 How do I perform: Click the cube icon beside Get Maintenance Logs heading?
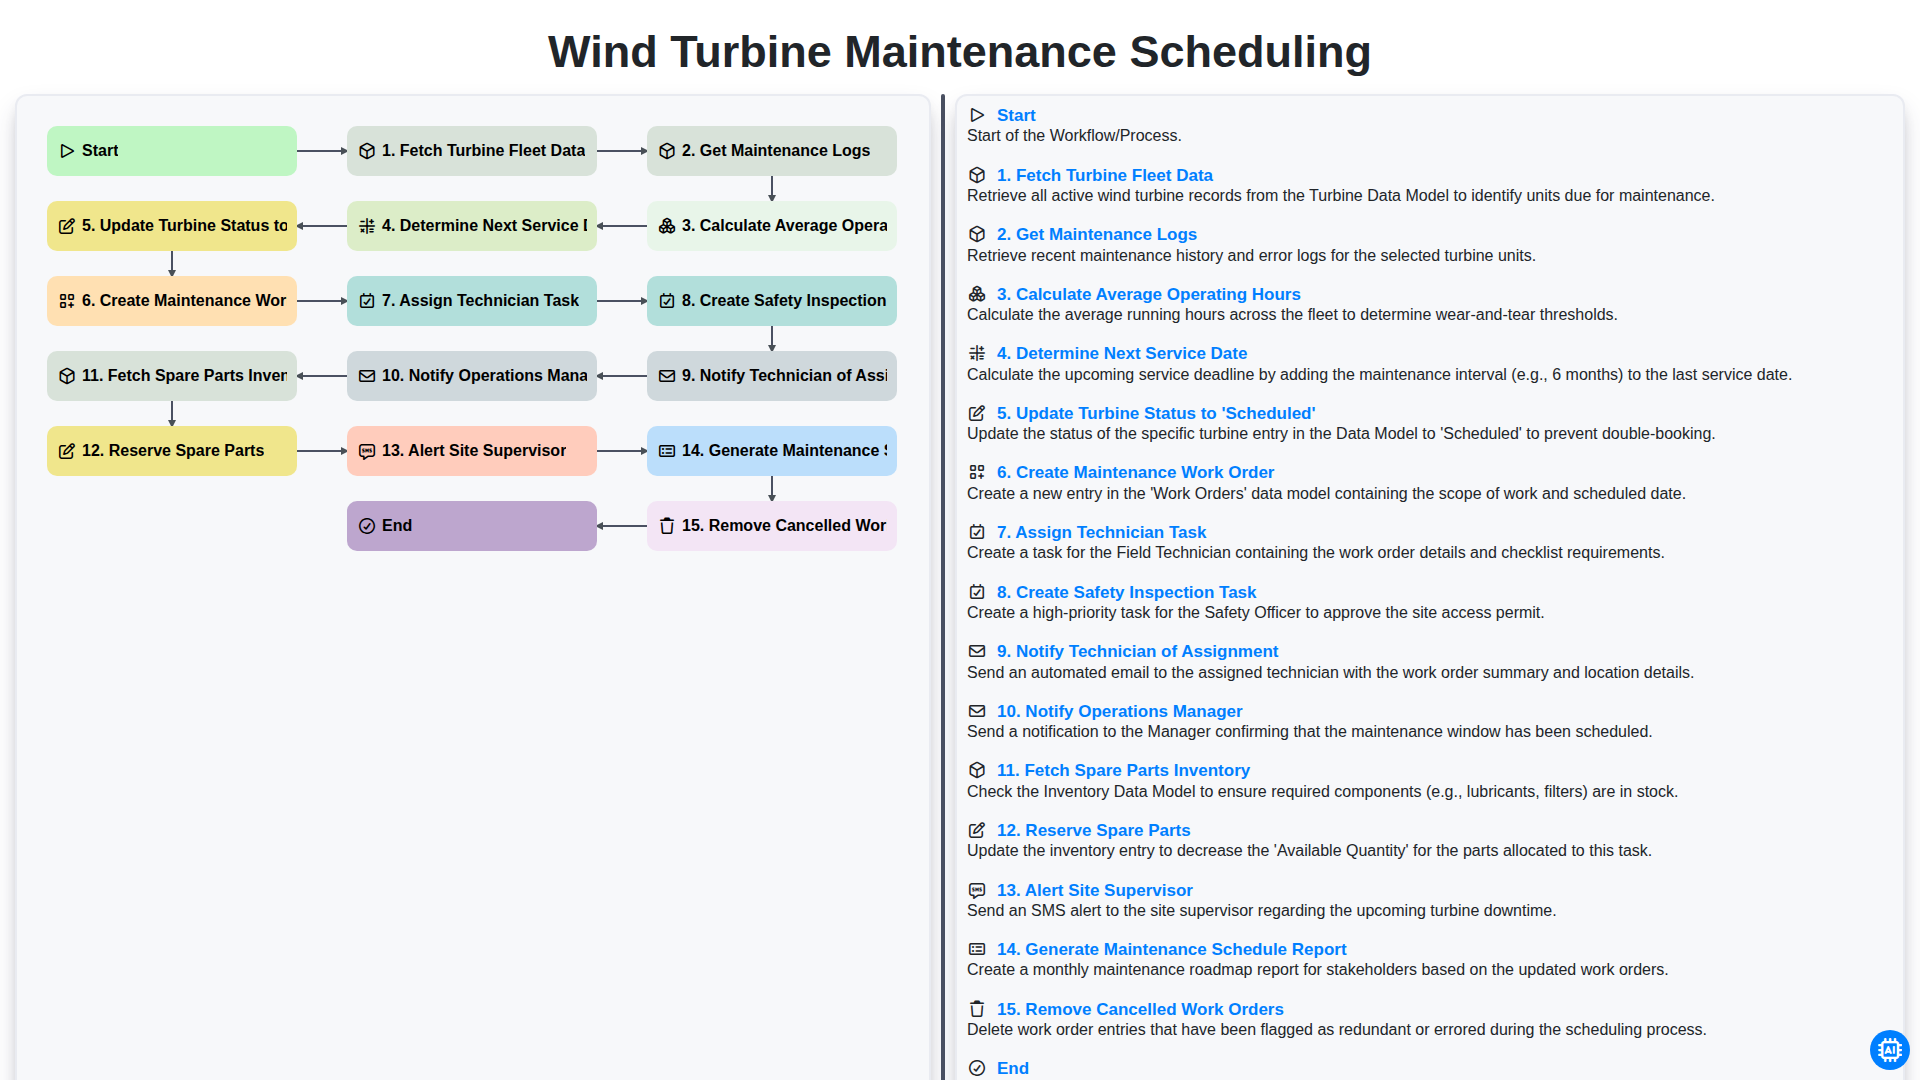click(x=977, y=234)
